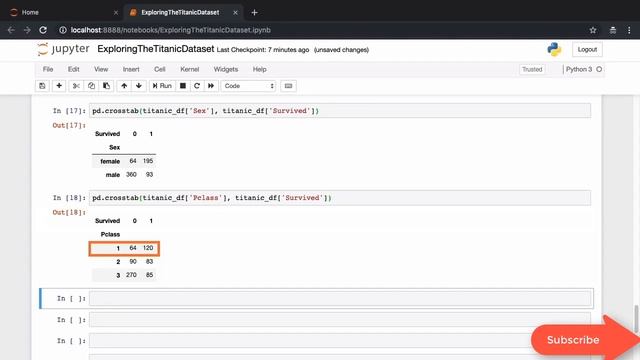
Task: Interrupt the kernel stop icon
Action: point(183,86)
